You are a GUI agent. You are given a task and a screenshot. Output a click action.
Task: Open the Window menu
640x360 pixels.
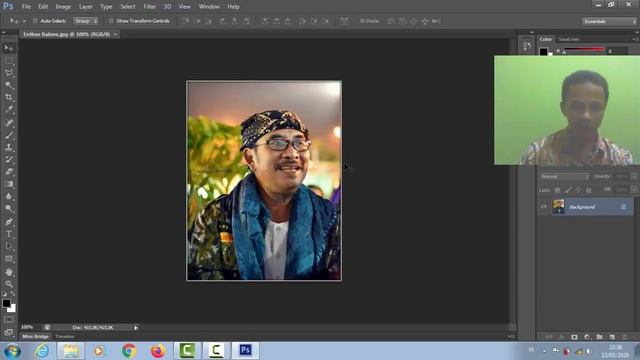point(209,7)
